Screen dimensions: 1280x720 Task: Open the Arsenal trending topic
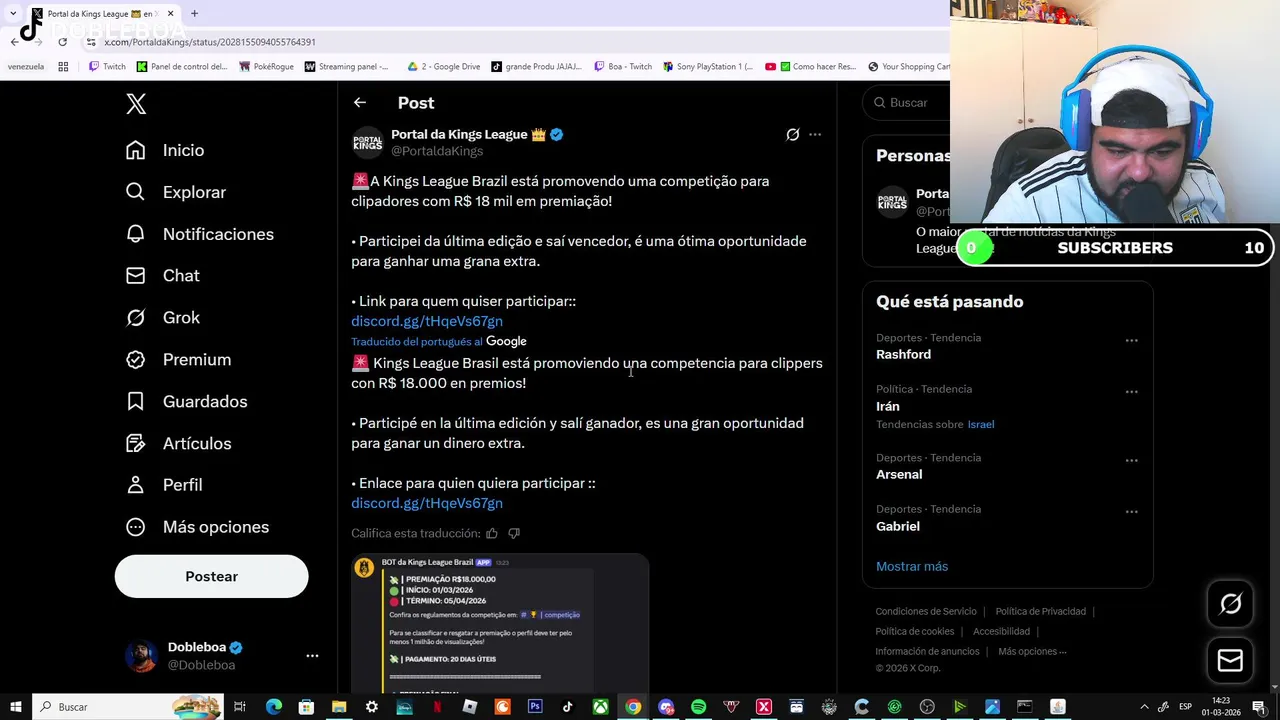point(899,474)
